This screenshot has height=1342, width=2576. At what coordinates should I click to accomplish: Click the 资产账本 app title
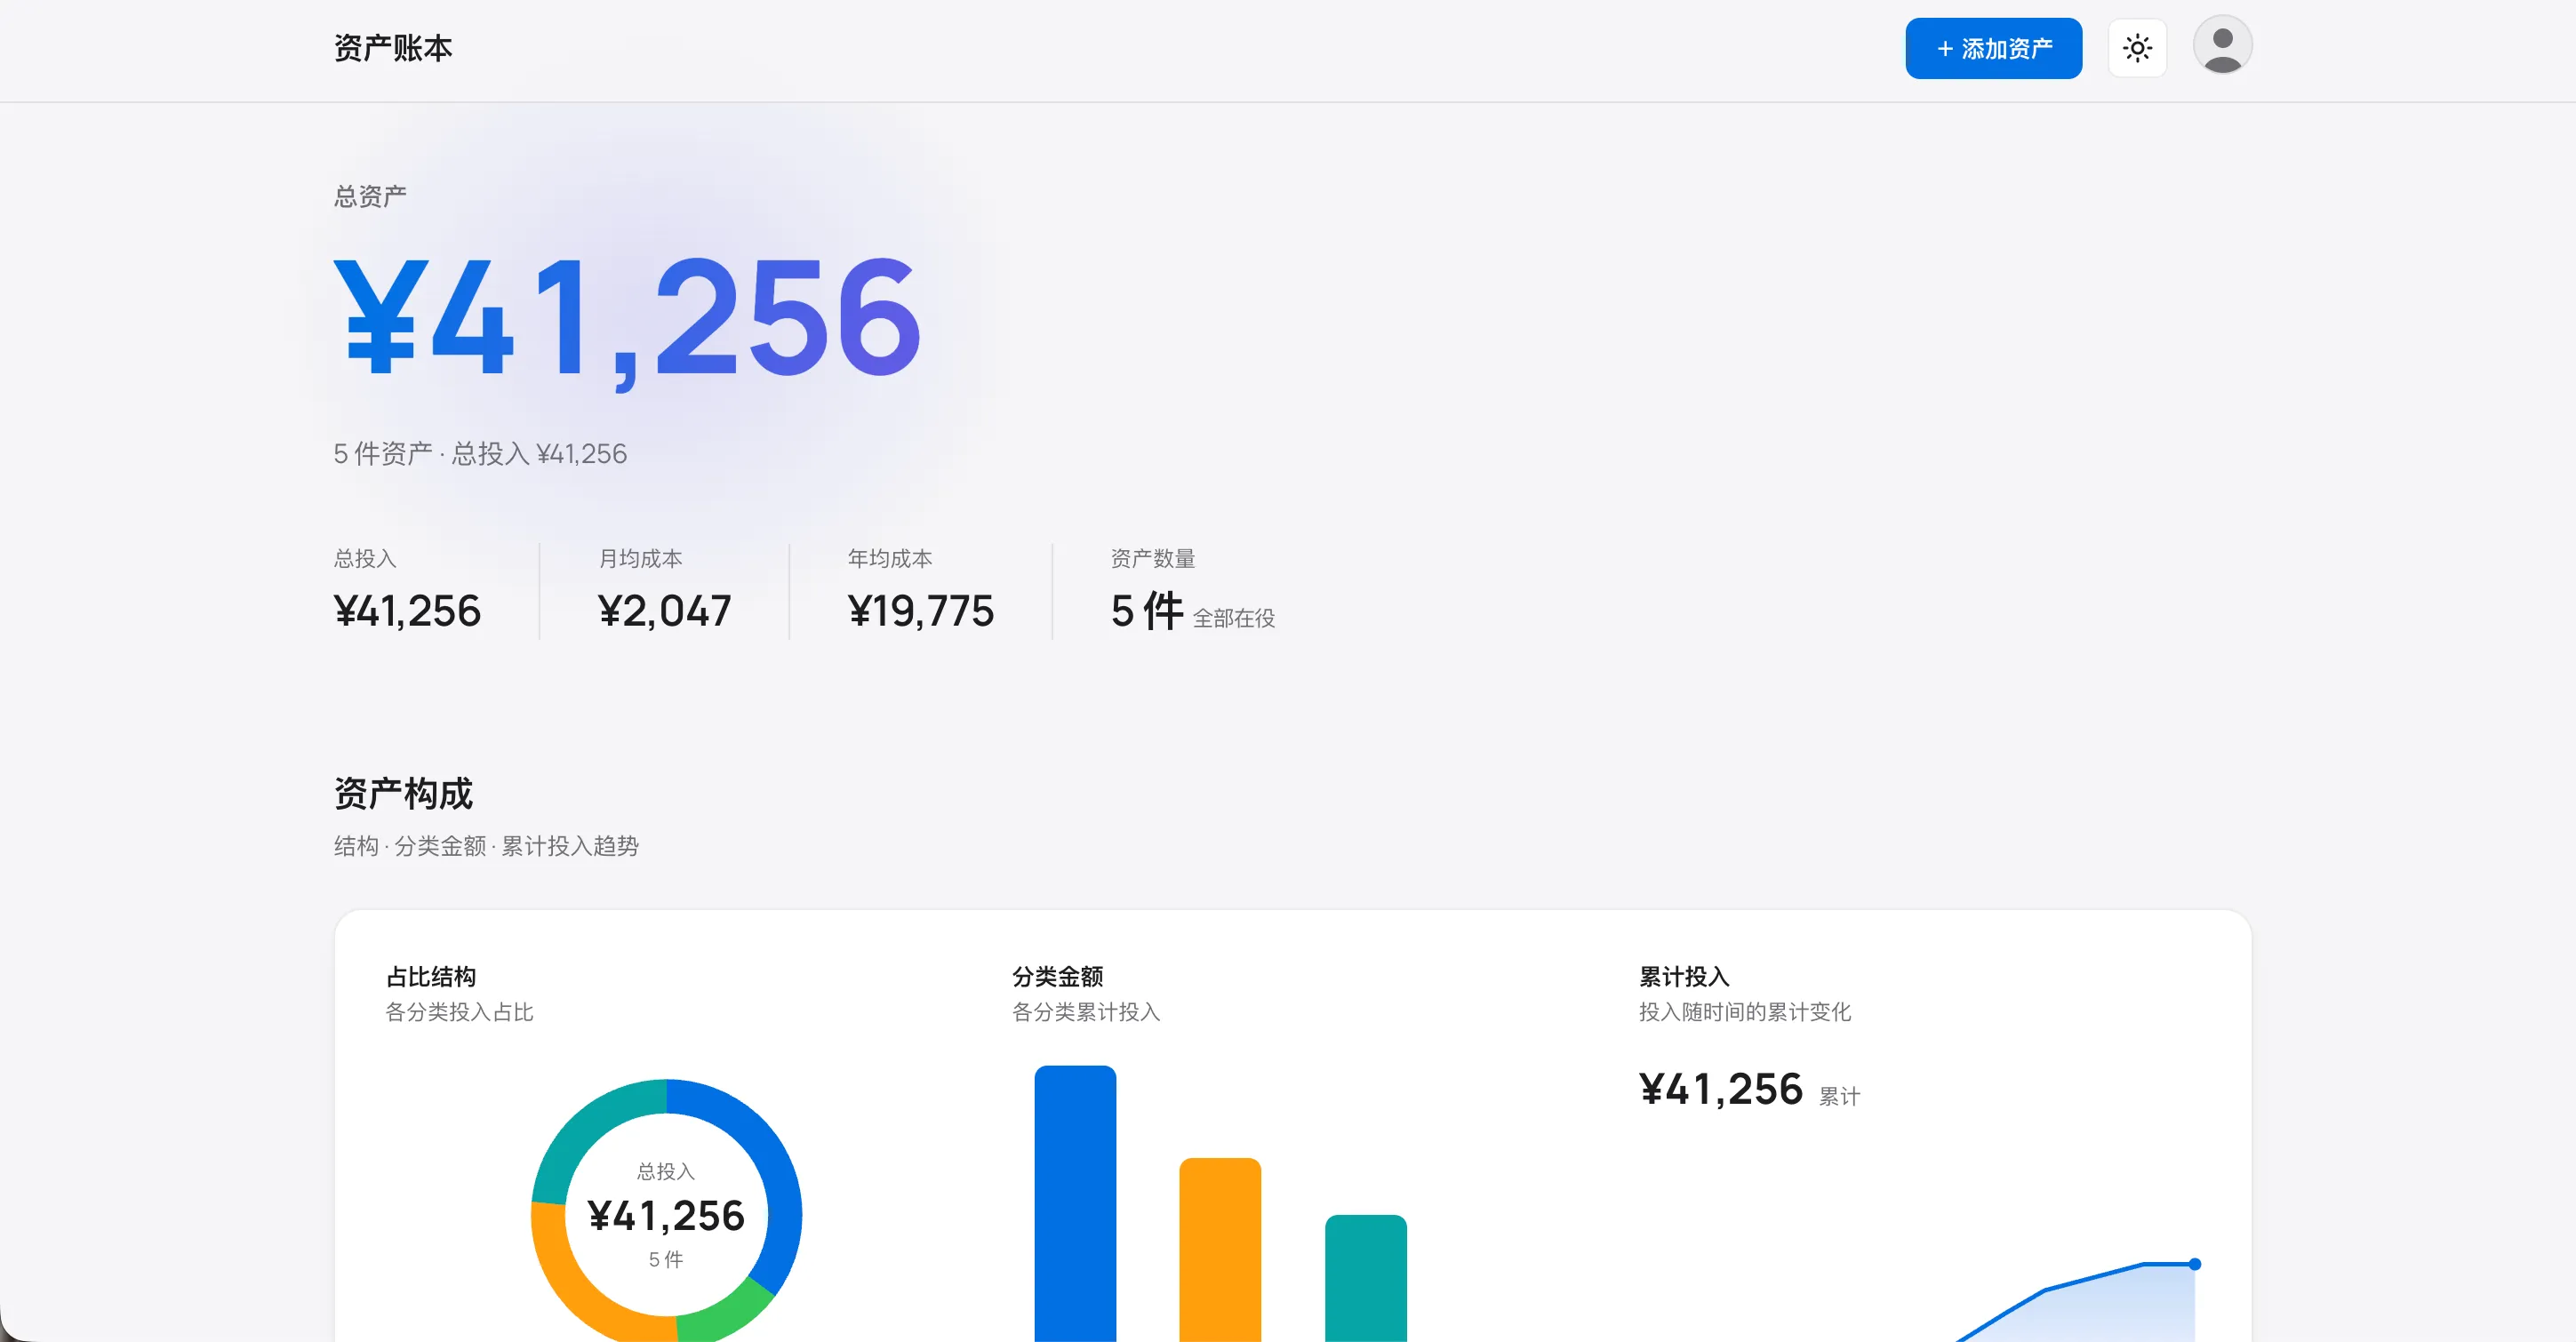coord(393,48)
